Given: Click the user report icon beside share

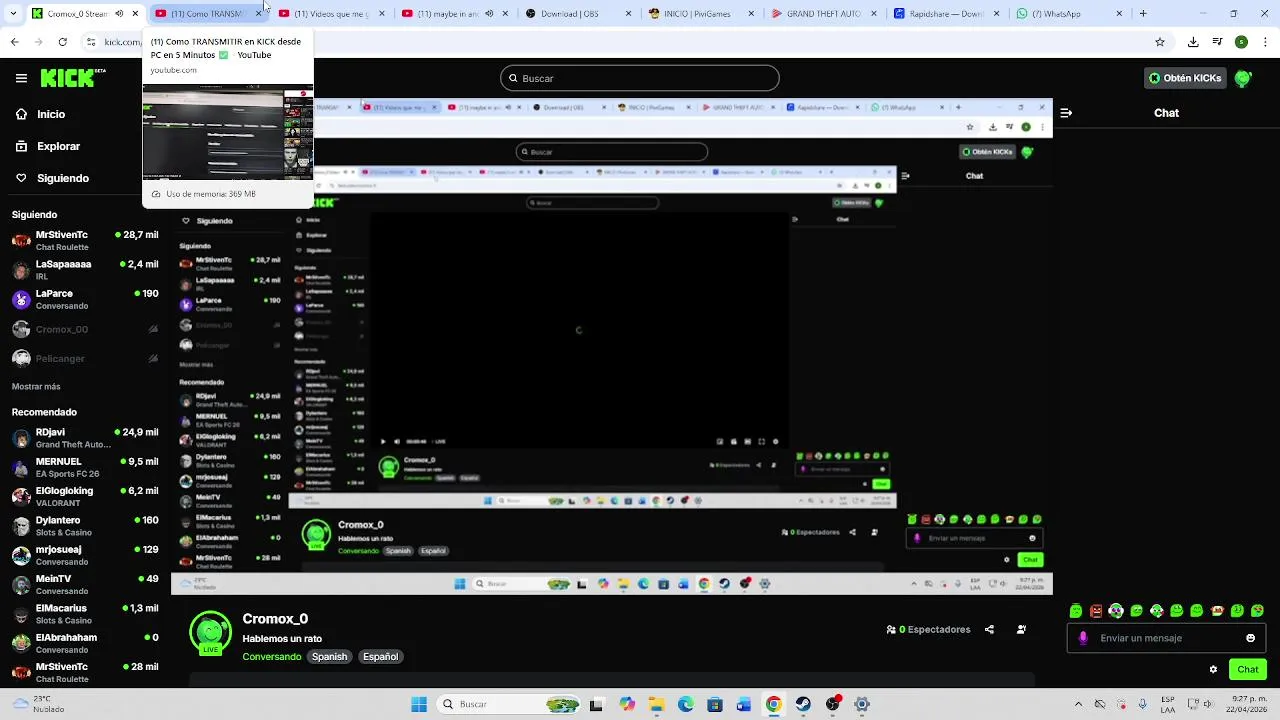Looking at the screenshot, I should click(1021, 630).
